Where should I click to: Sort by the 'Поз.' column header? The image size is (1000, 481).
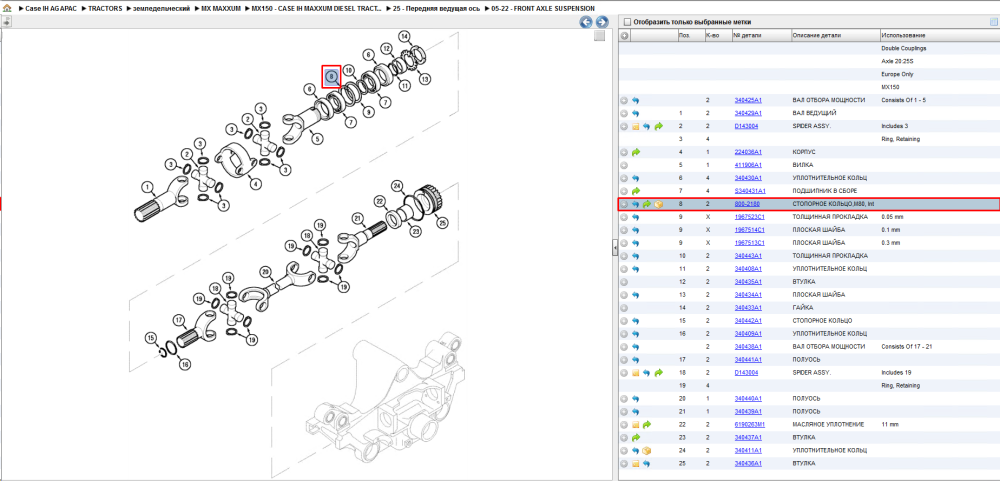pos(691,36)
